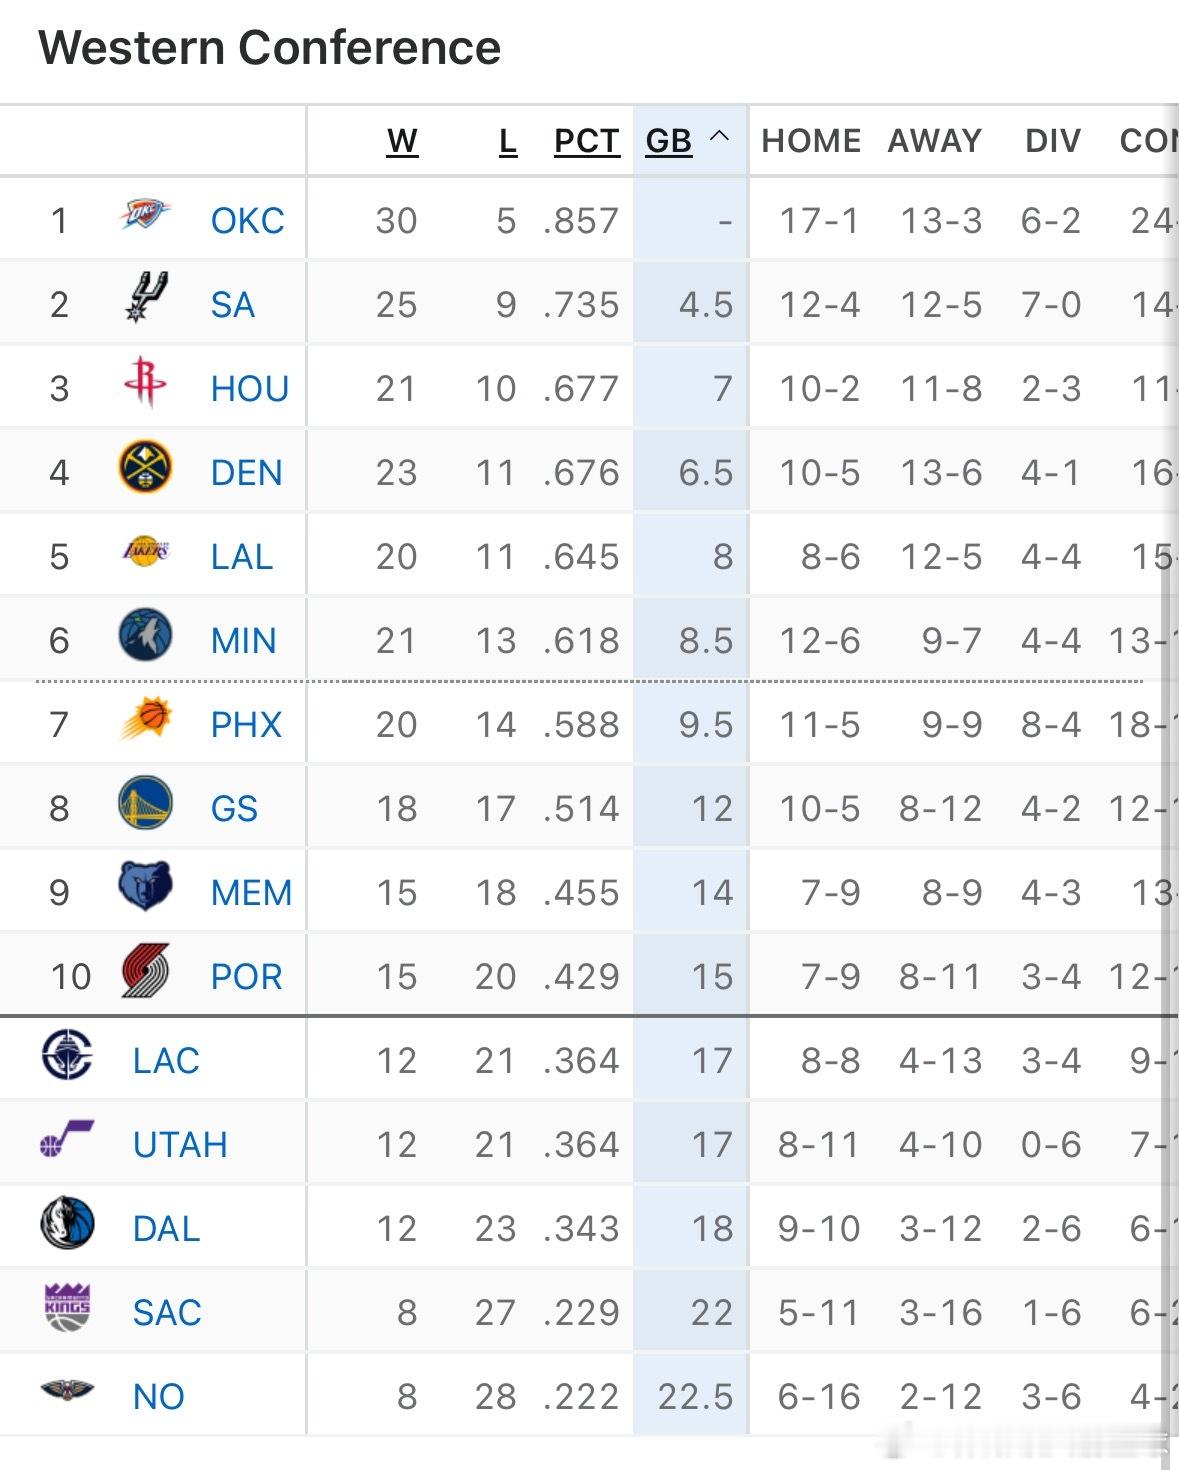Image resolution: width=1179 pixels, height=1470 pixels.
Task: Click the Phoenix Suns logo
Action: coord(145,719)
